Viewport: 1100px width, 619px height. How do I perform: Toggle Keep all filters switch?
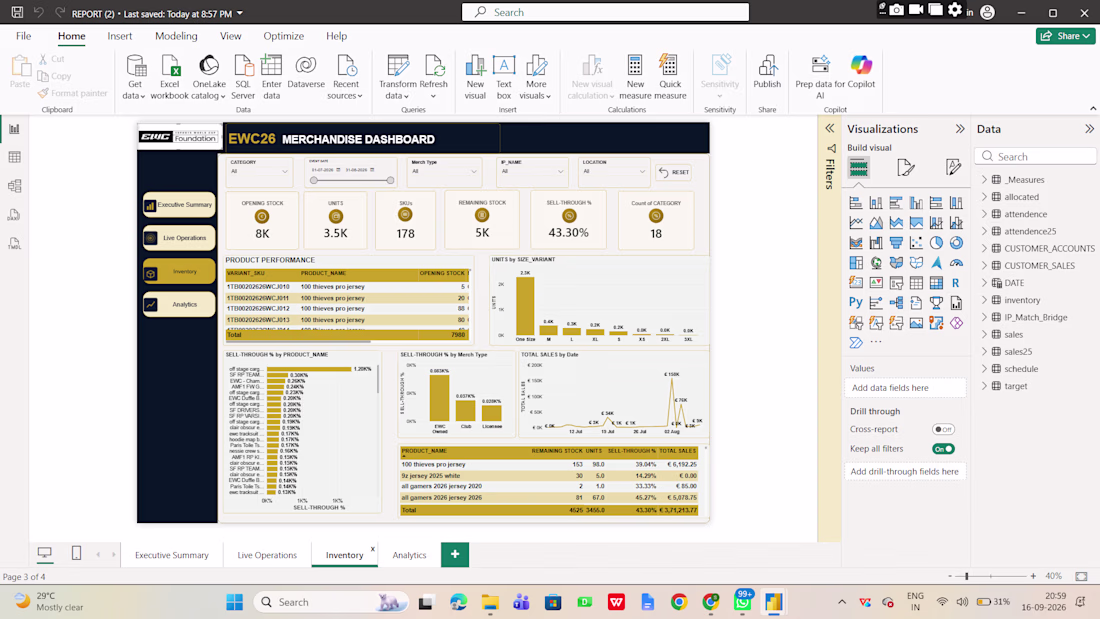coord(944,449)
